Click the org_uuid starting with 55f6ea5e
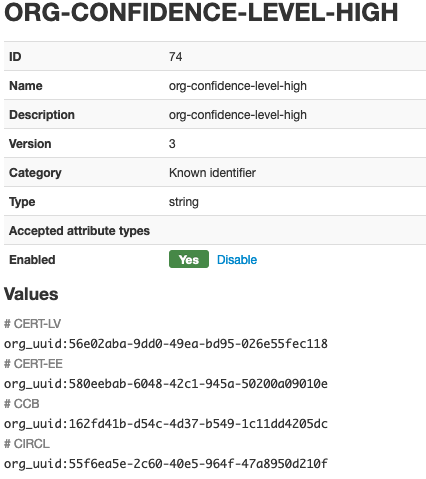 tap(166, 464)
